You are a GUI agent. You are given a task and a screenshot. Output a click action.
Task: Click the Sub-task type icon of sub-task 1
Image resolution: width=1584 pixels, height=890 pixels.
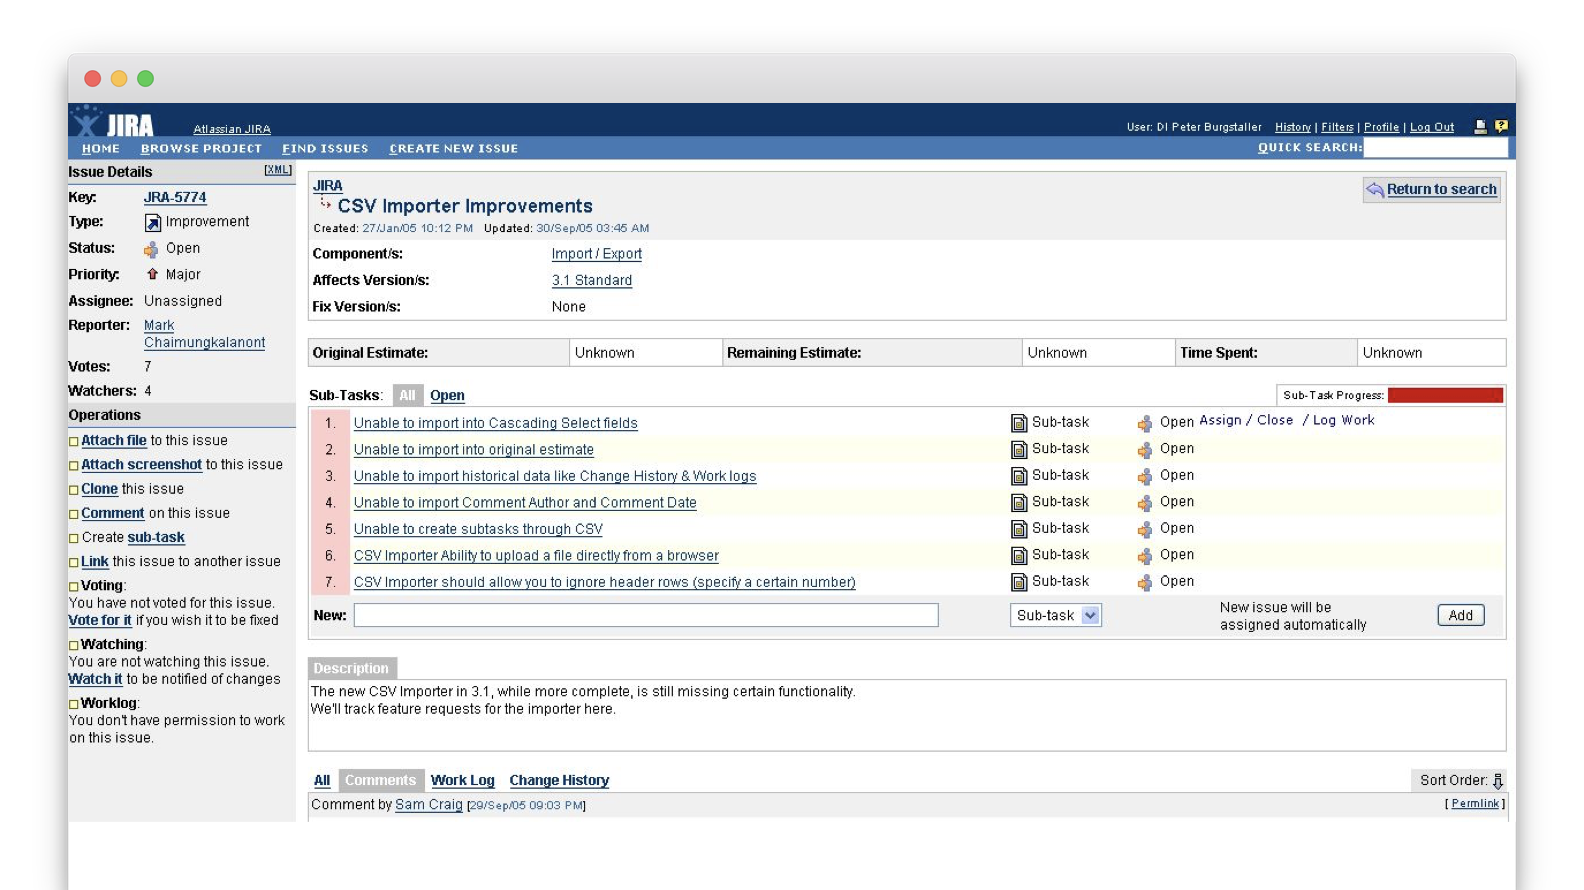[x=1019, y=423]
